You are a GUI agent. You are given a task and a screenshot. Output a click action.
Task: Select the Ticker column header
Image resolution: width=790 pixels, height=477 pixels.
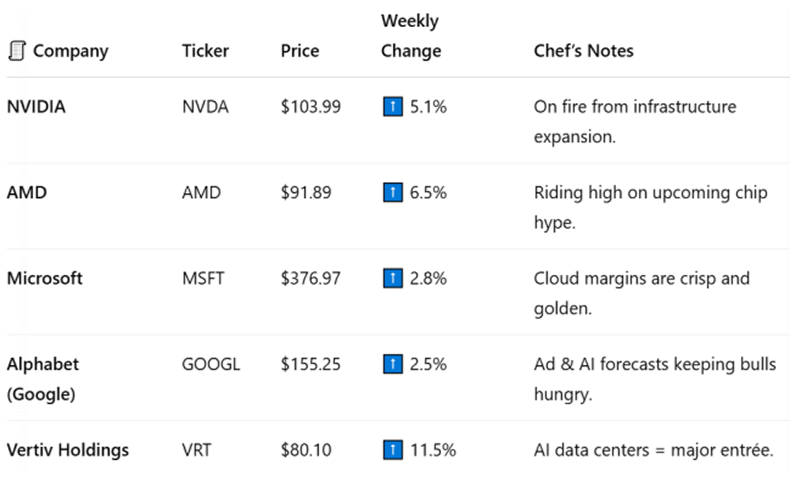205,51
